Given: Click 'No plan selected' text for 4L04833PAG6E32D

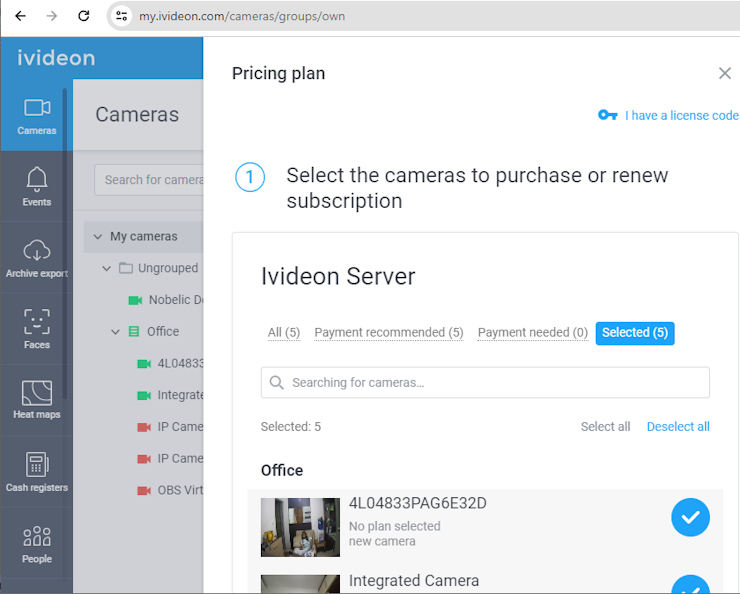Looking at the screenshot, I should 395,526.
